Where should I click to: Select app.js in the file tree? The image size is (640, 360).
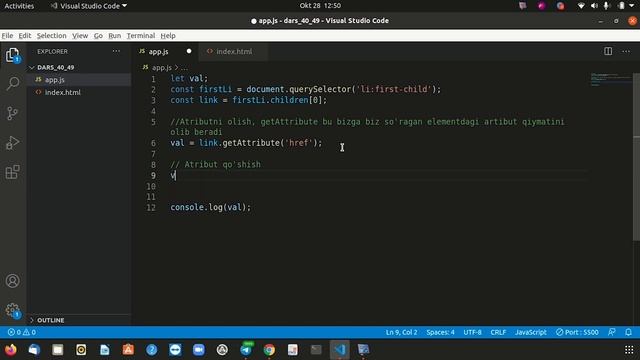click(55, 80)
